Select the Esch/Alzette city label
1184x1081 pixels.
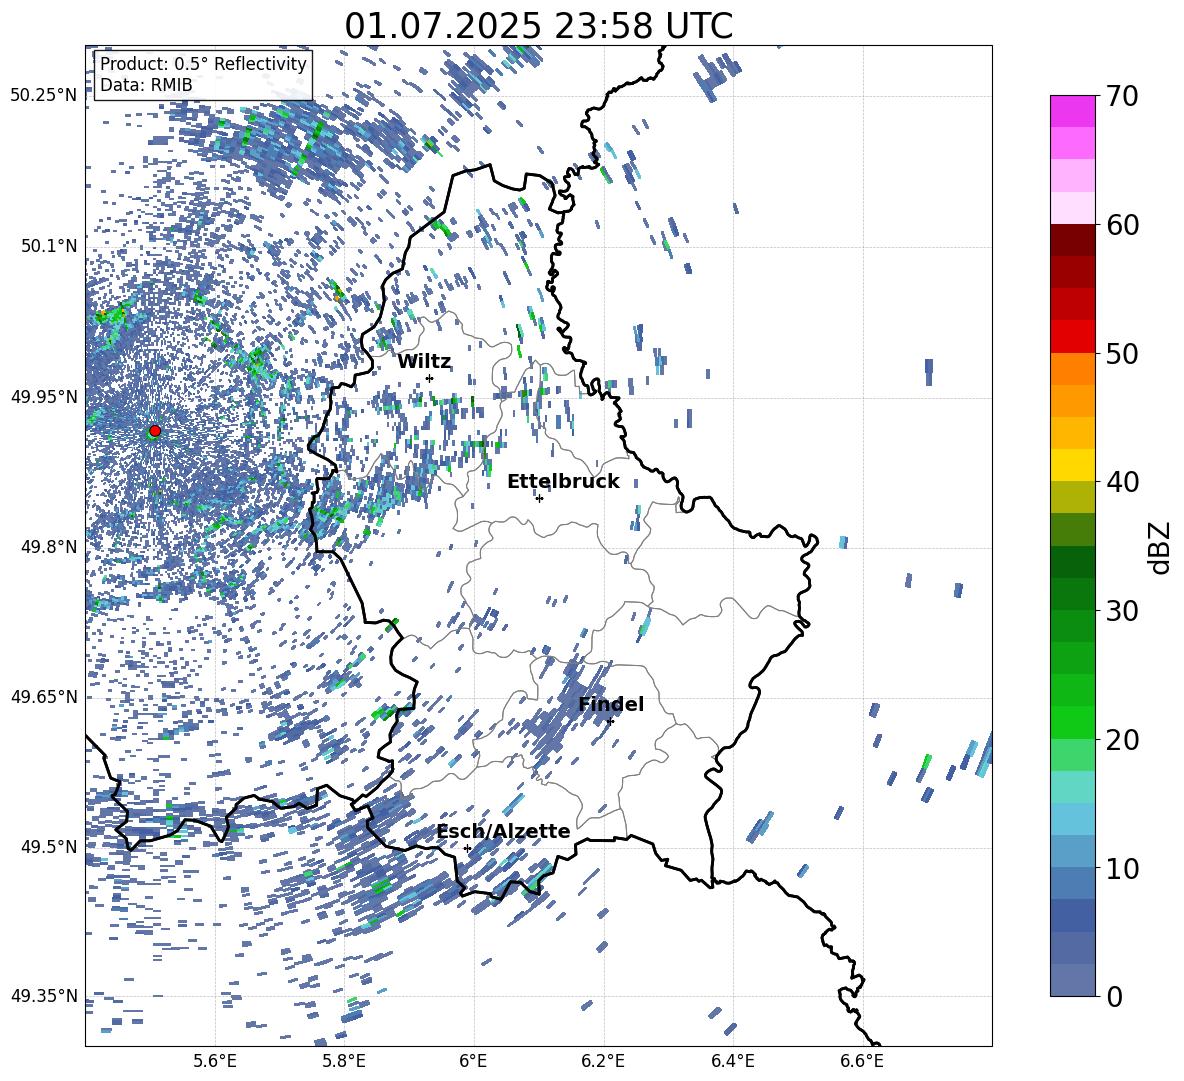504,831
